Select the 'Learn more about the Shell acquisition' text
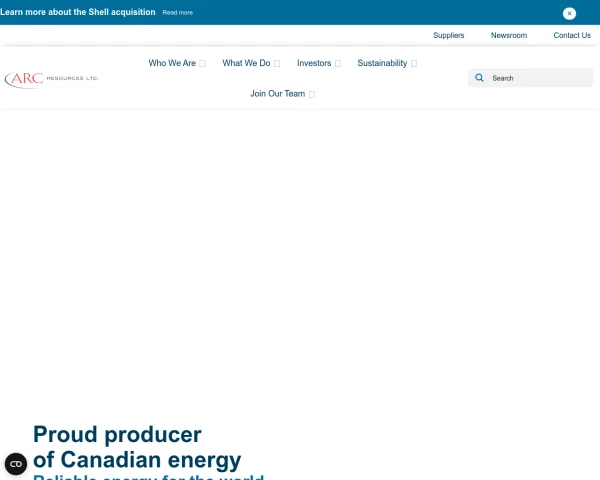Screen dimensions: 600x480 pyautogui.click(x=78, y=12)
